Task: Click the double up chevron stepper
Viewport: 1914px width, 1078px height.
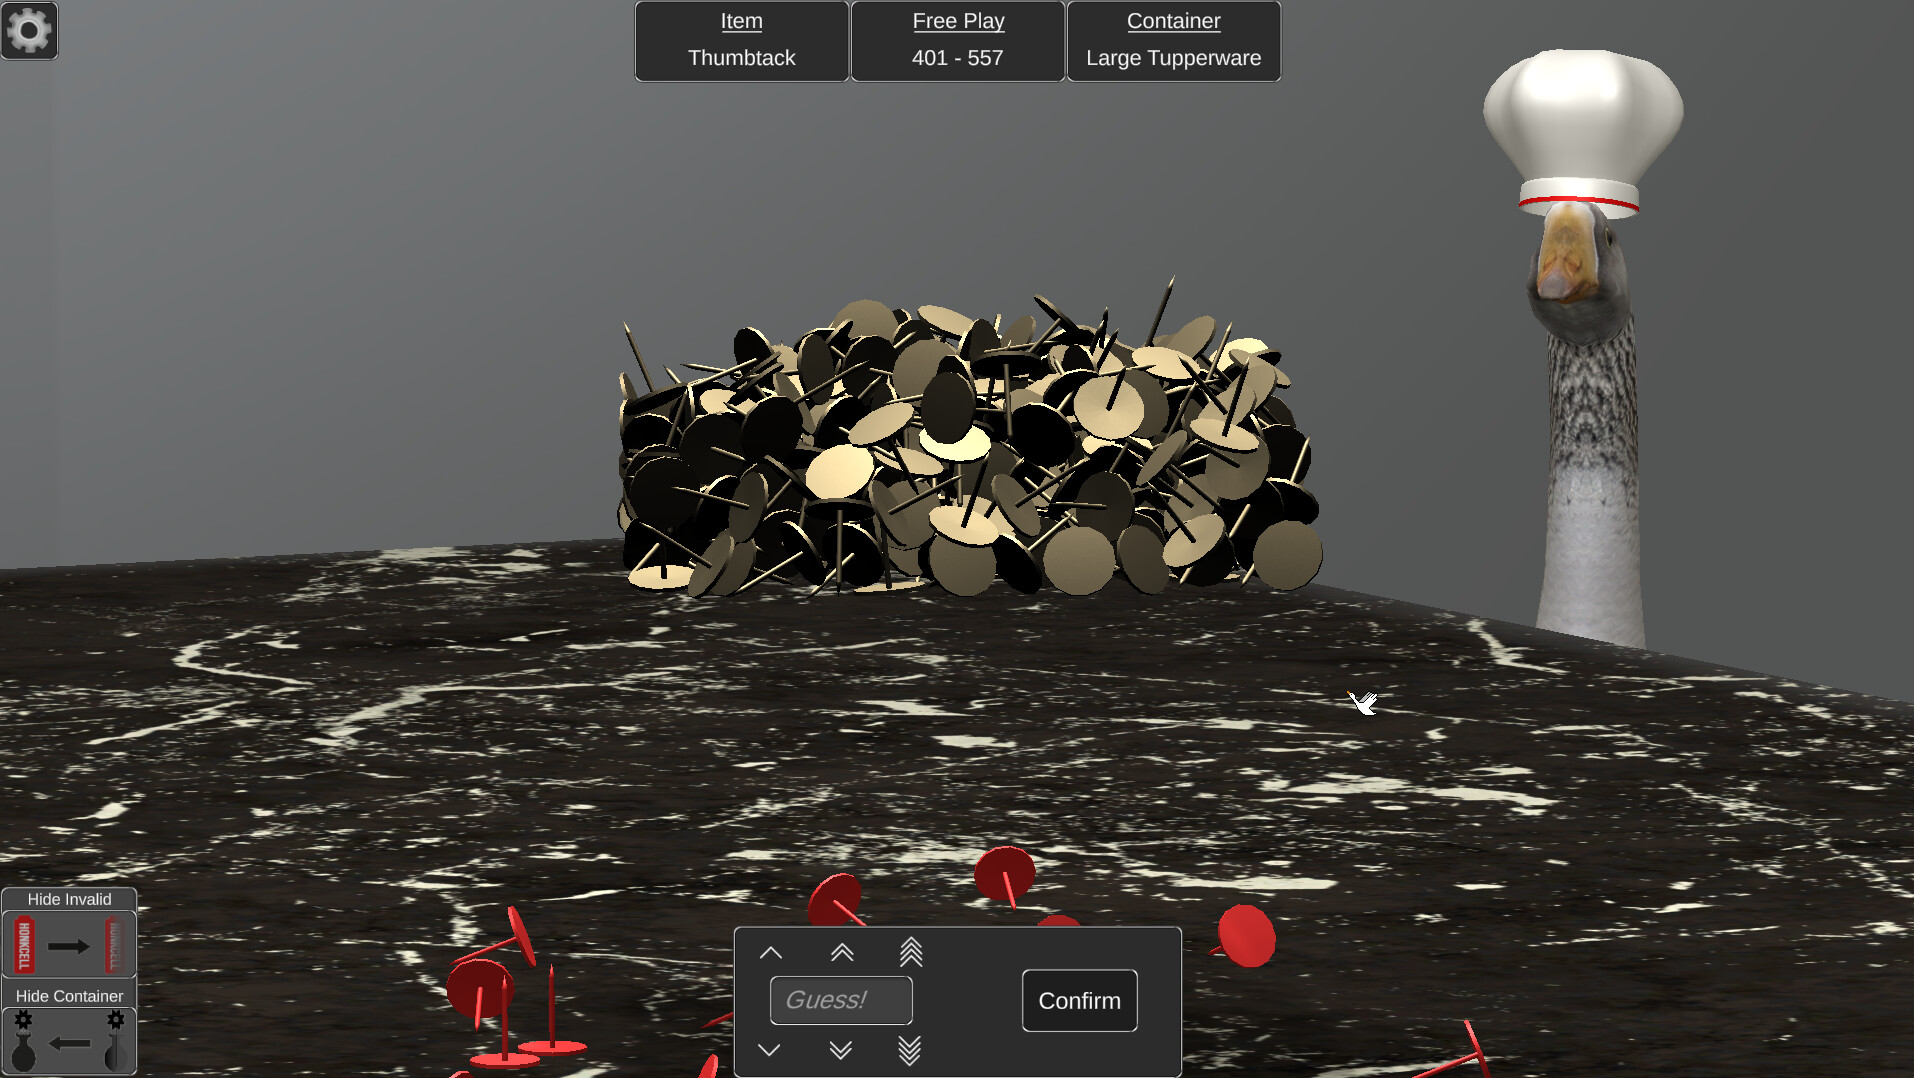Action: click(x=840, y=952)
